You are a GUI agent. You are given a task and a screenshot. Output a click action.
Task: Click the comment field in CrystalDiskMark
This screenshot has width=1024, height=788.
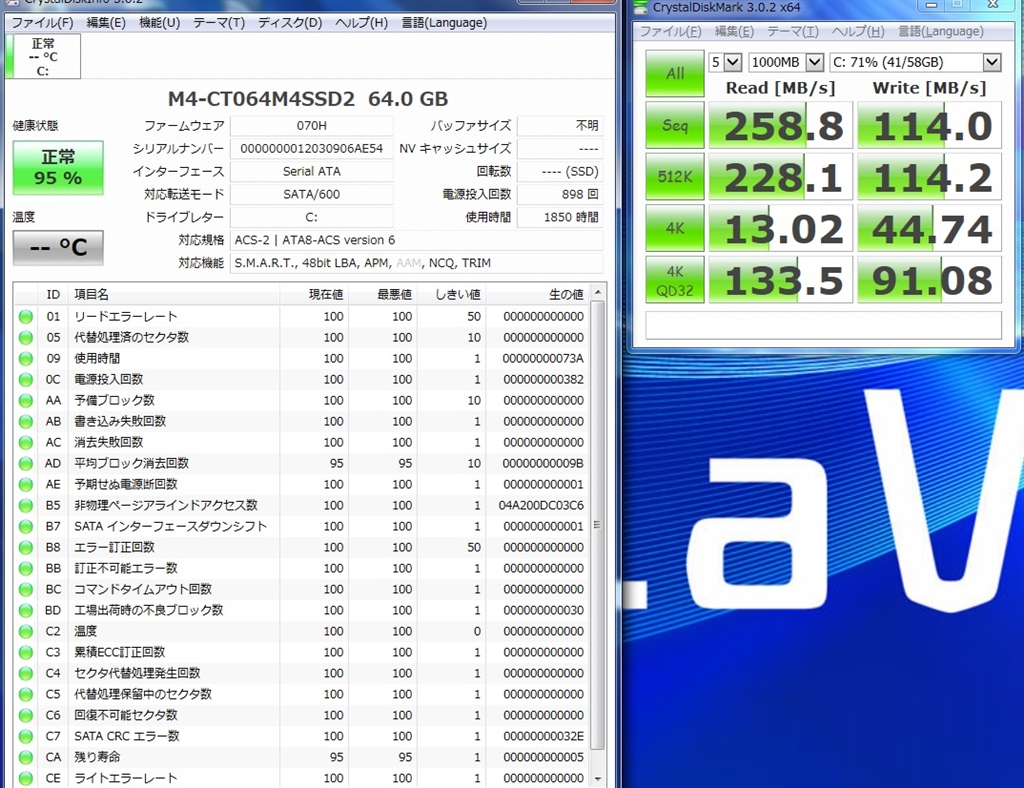(823, 324)
